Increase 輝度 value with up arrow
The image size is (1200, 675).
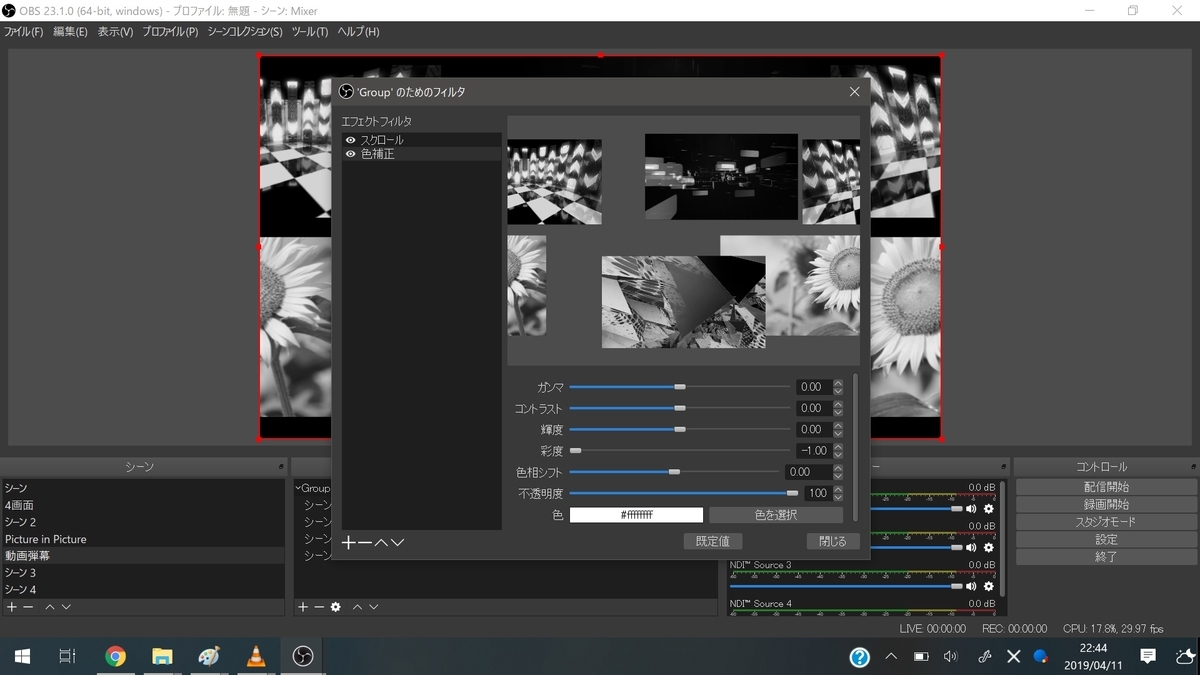coord(838,425)
